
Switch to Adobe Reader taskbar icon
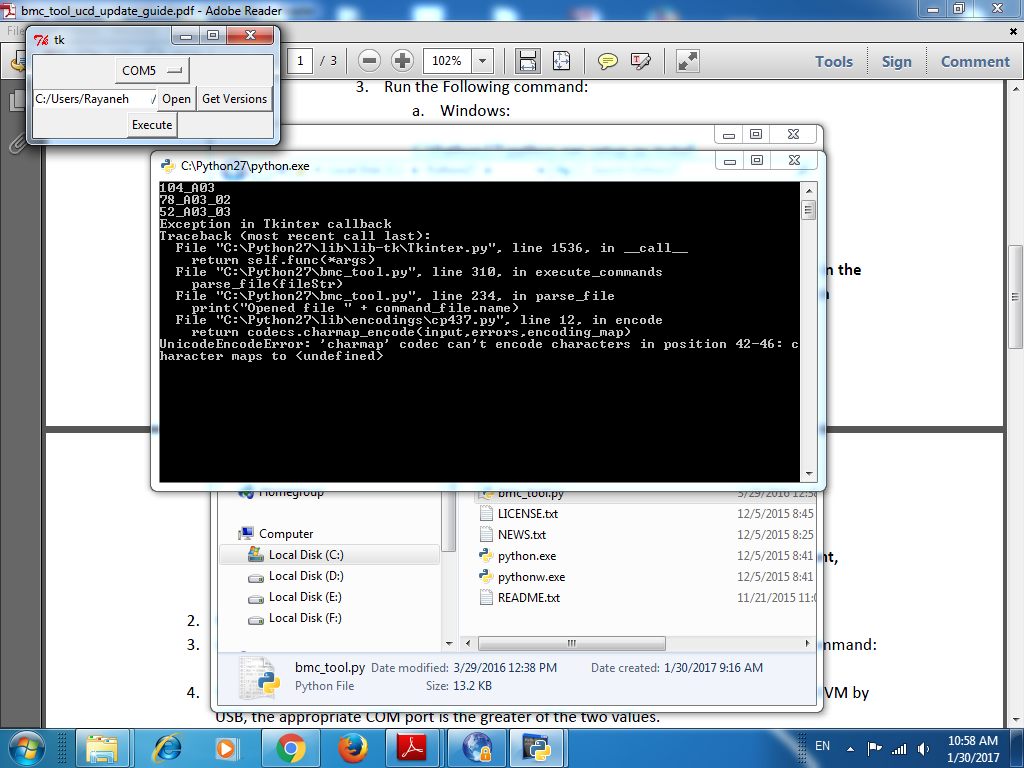(413, 748)
